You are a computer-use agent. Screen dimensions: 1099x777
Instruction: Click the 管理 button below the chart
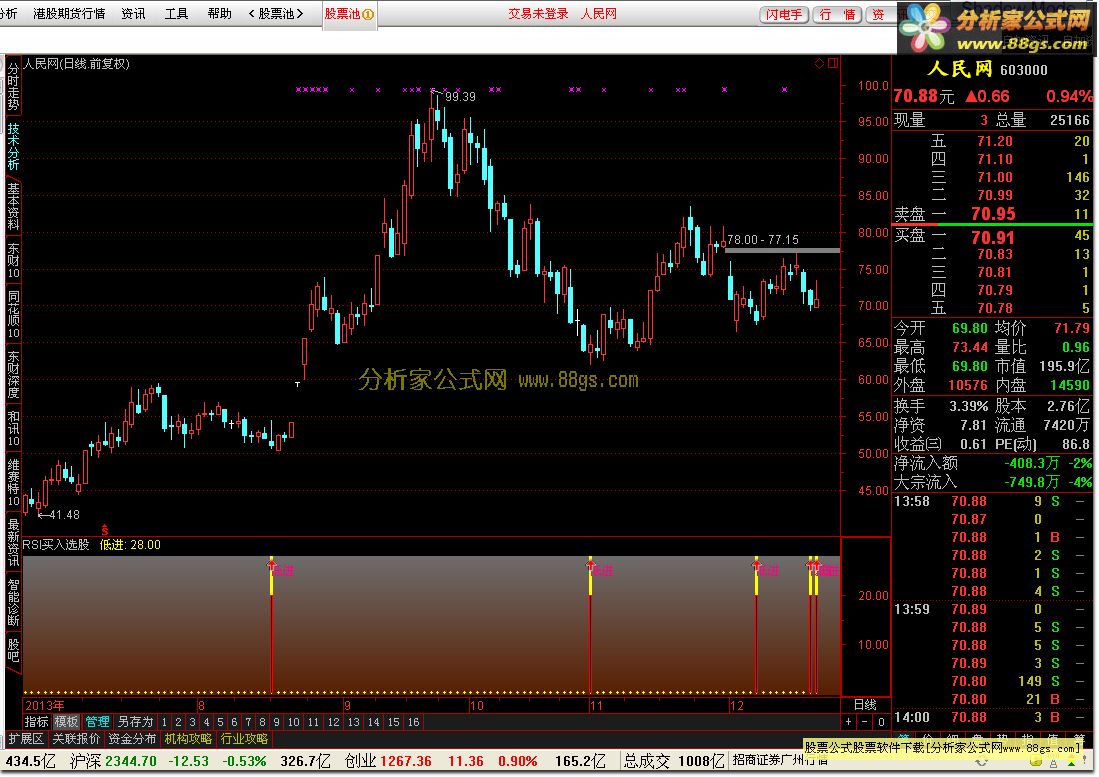click(97, 722)
